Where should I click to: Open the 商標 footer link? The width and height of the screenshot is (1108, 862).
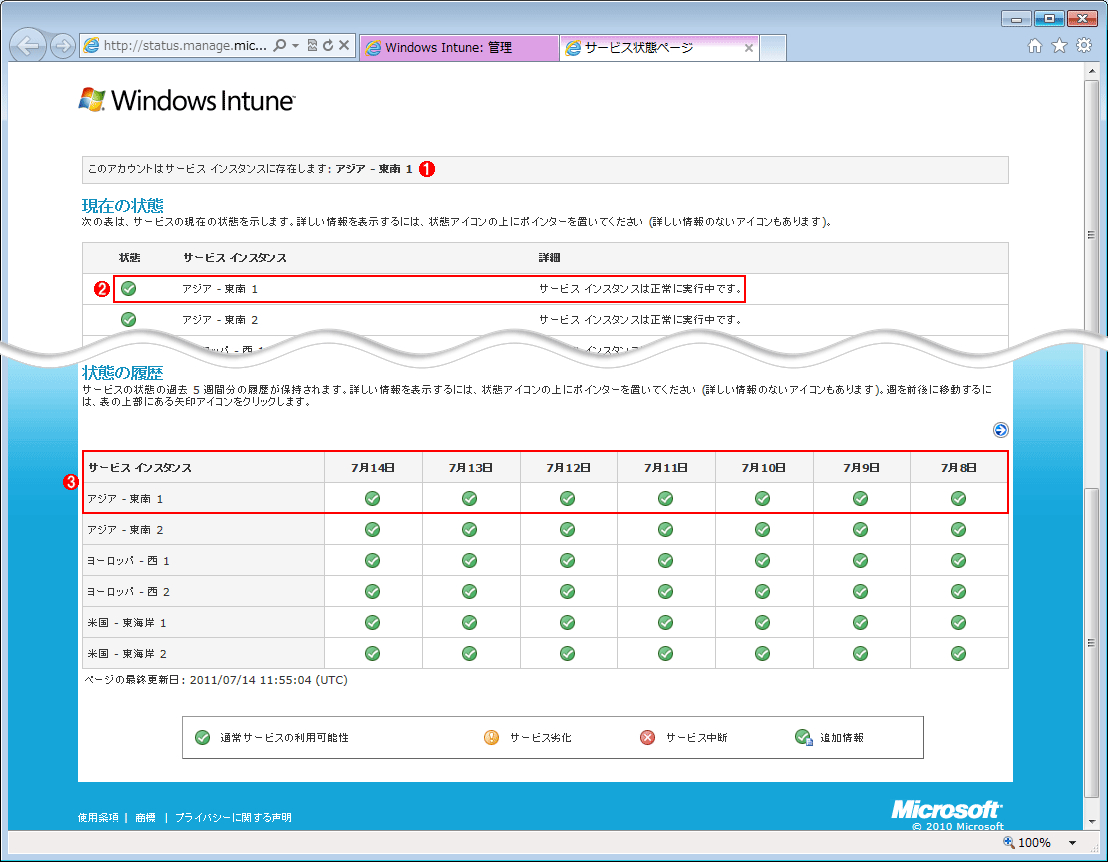pyautogui.click(x=146, y=817)
